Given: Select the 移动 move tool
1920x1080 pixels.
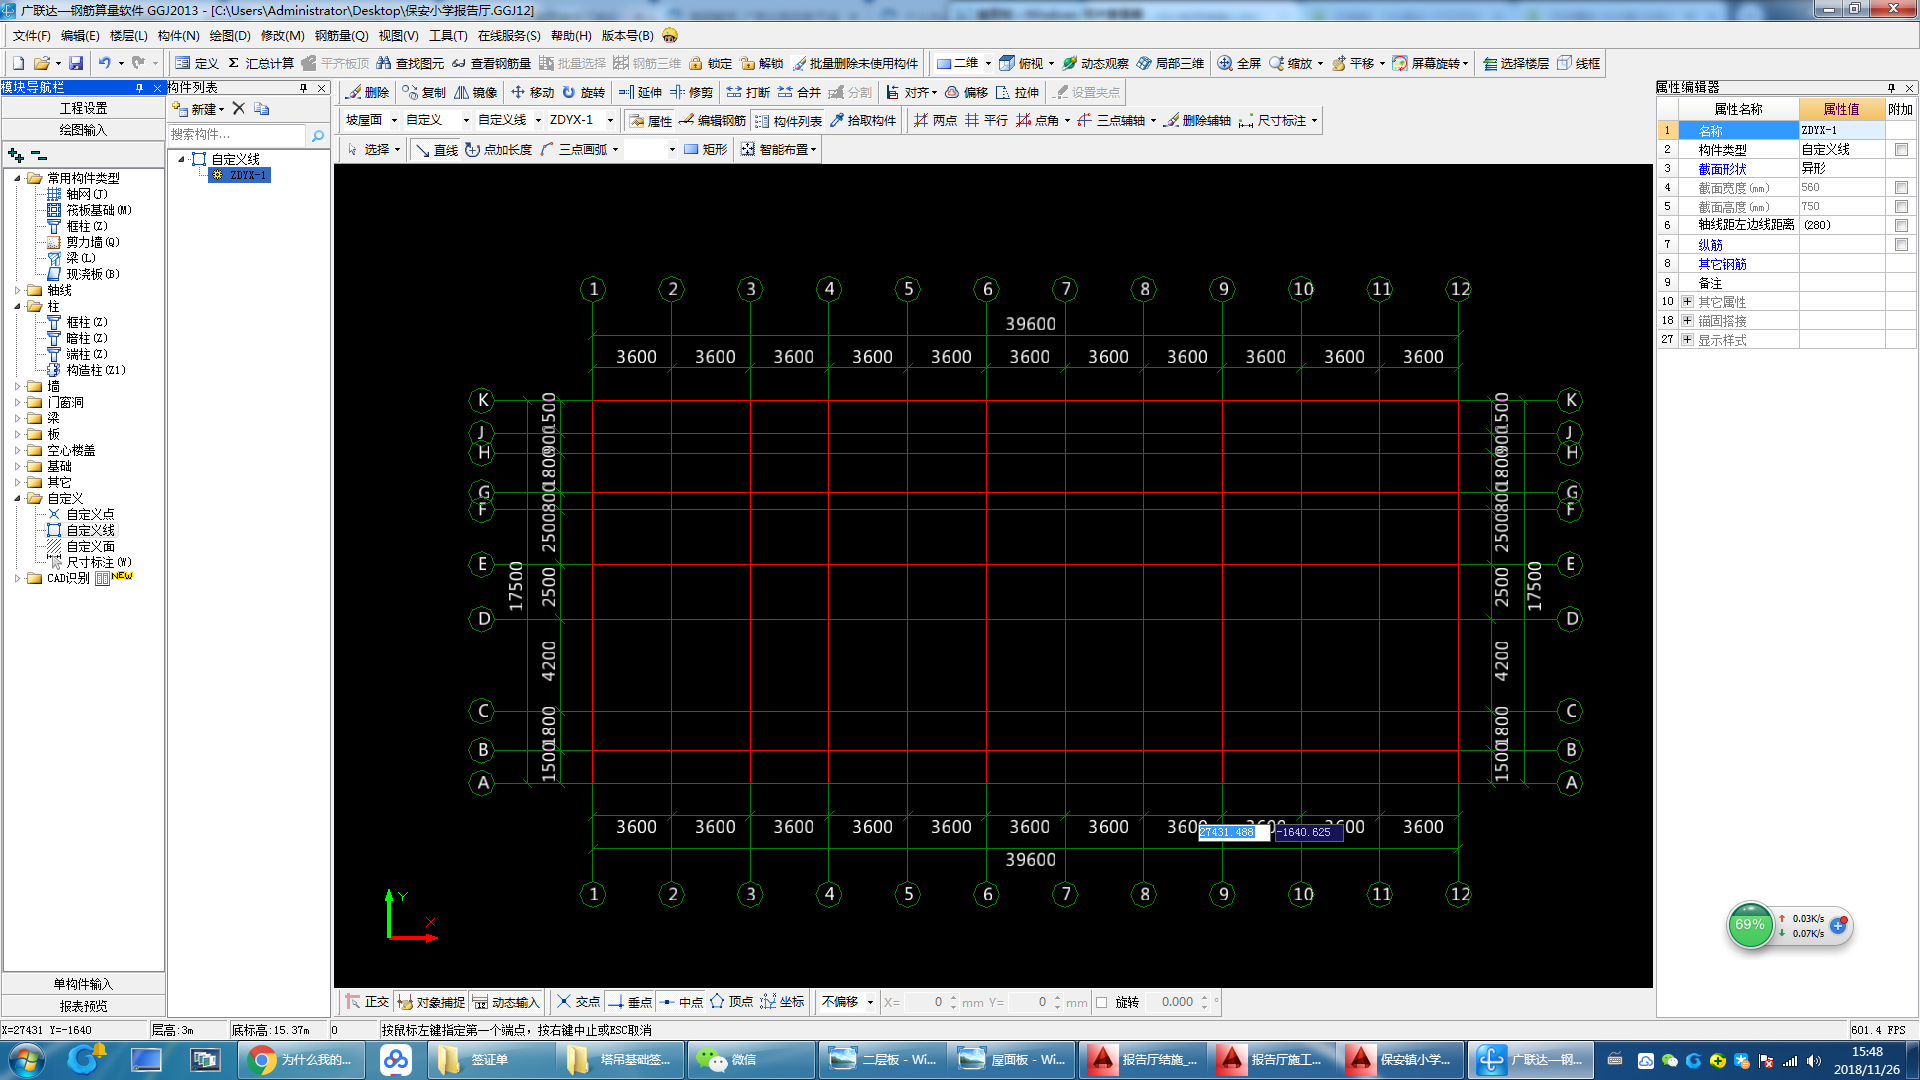Looking at the screenshot, I should tap(532, 92).
